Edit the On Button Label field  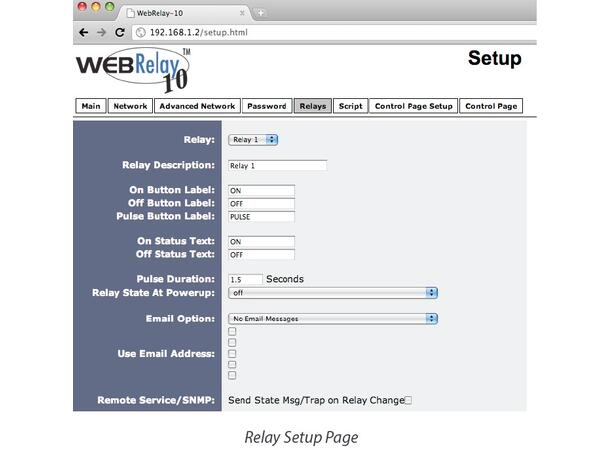[x=261, y=191]
